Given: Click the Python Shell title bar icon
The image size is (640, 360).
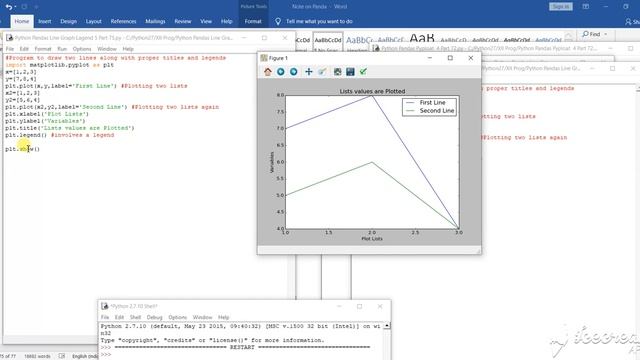Looking at the screenshot, I should [104, 306].
